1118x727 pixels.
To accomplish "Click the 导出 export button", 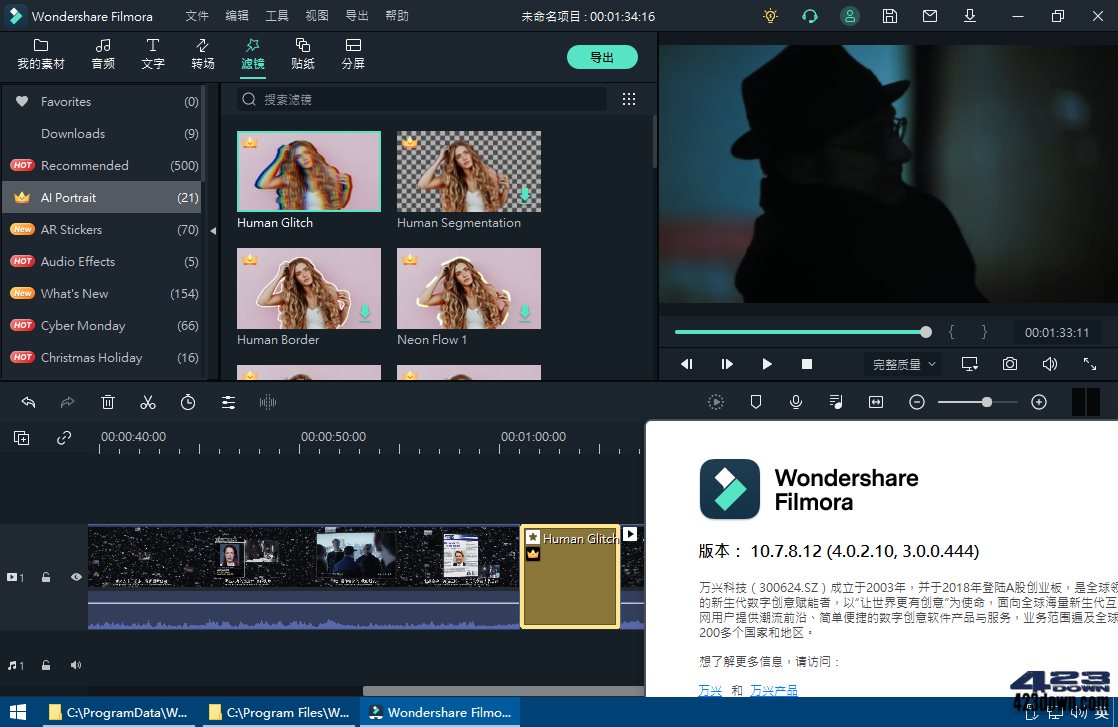I will (602, 57).
